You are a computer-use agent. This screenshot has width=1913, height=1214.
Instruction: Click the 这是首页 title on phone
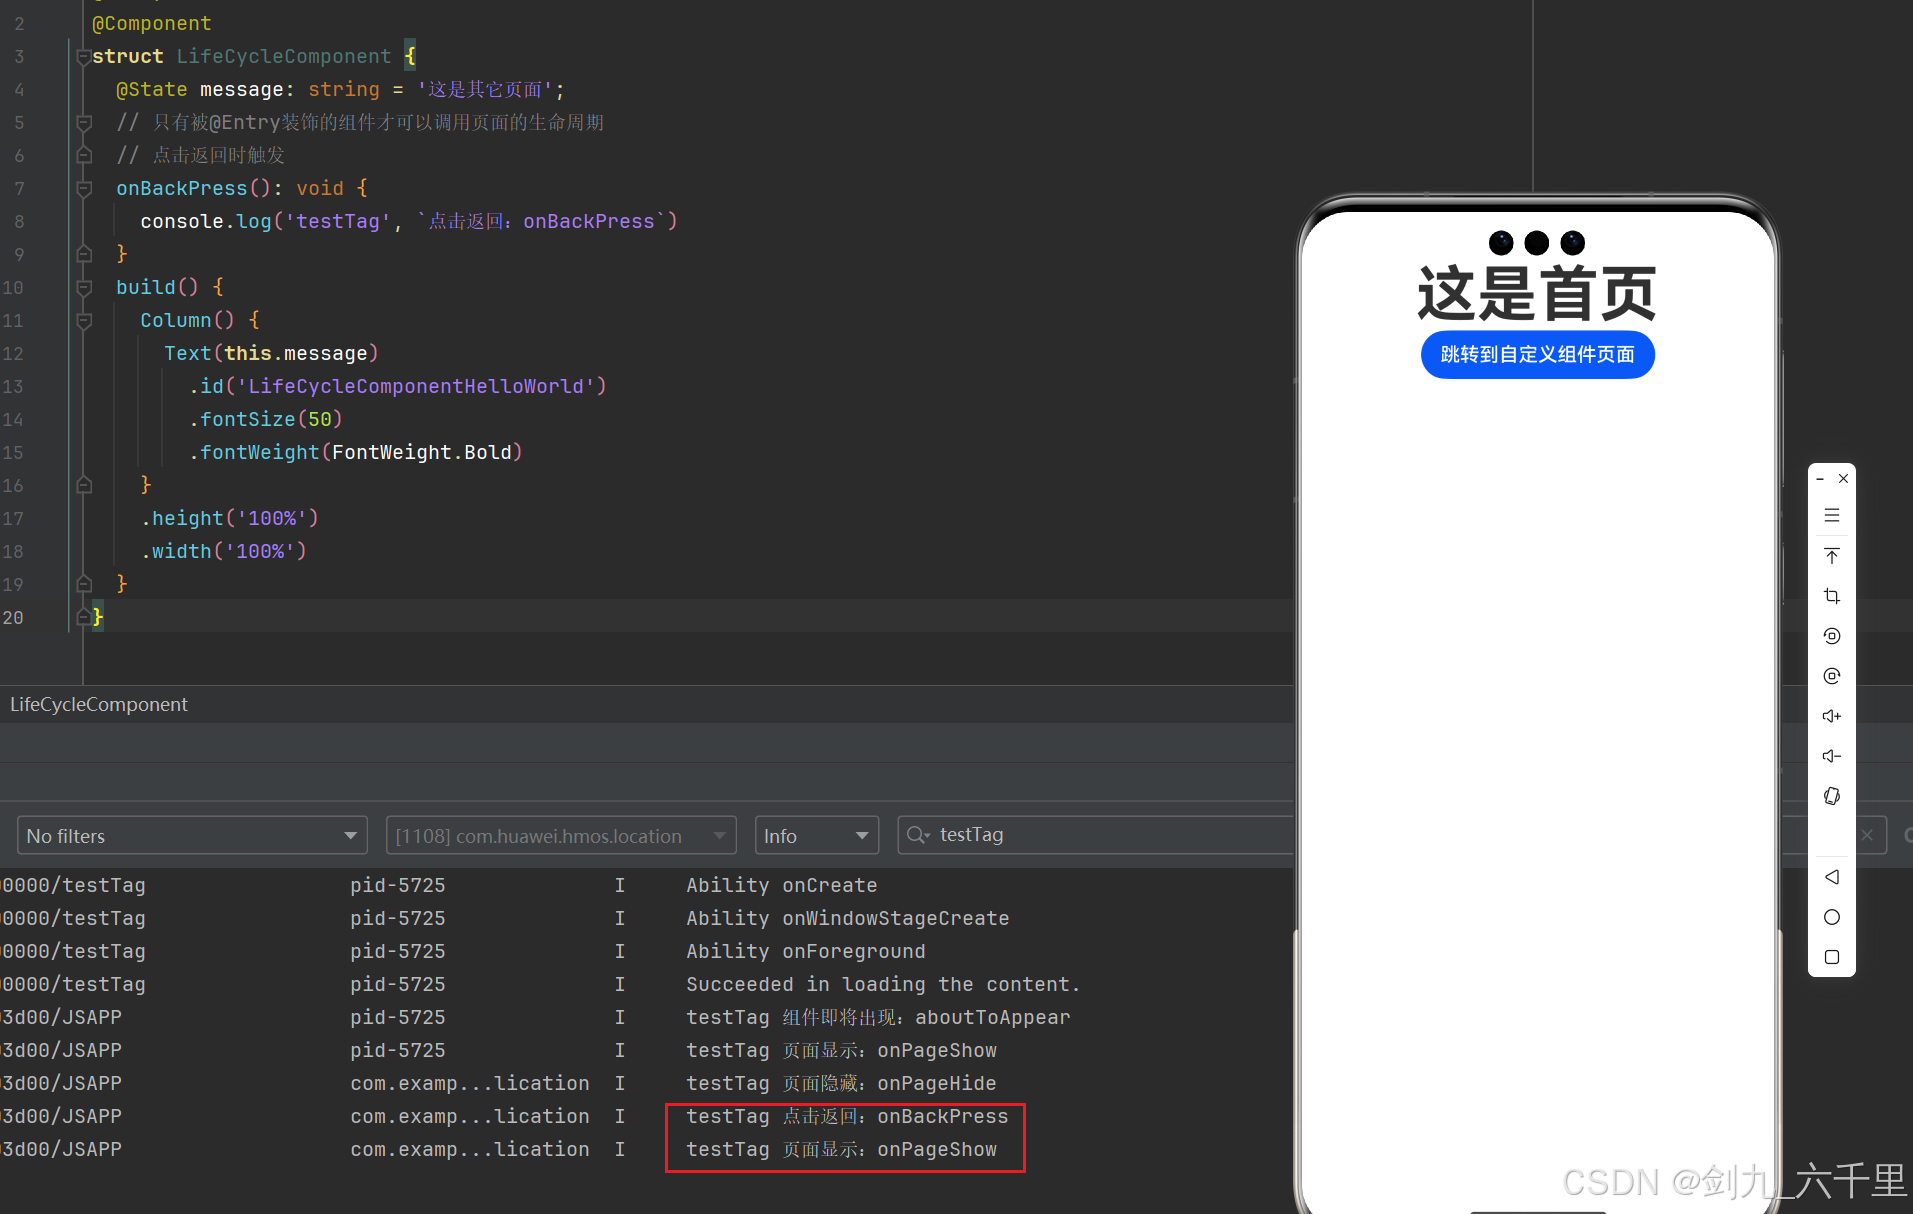1537,294
